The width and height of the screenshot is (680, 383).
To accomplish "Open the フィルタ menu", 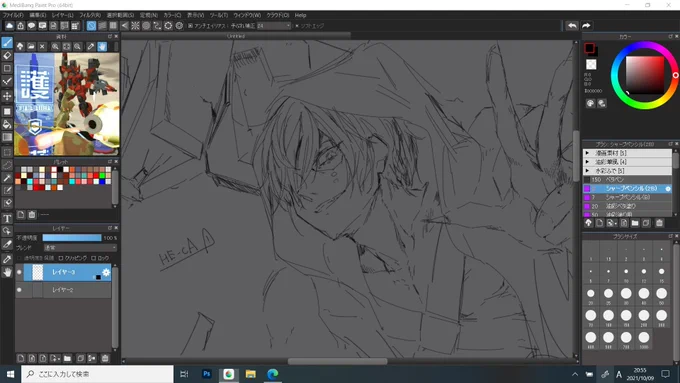I will click(90, 15).
